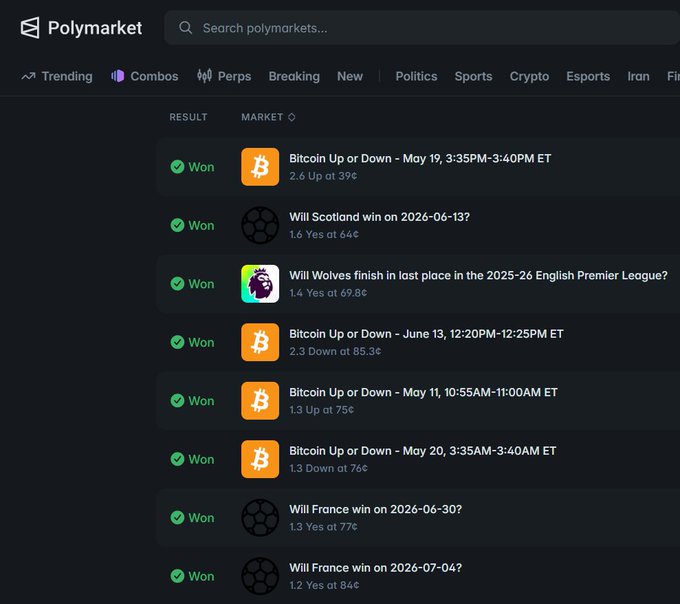
Task: Click the RESULT column header
Action: pos(188,117)
